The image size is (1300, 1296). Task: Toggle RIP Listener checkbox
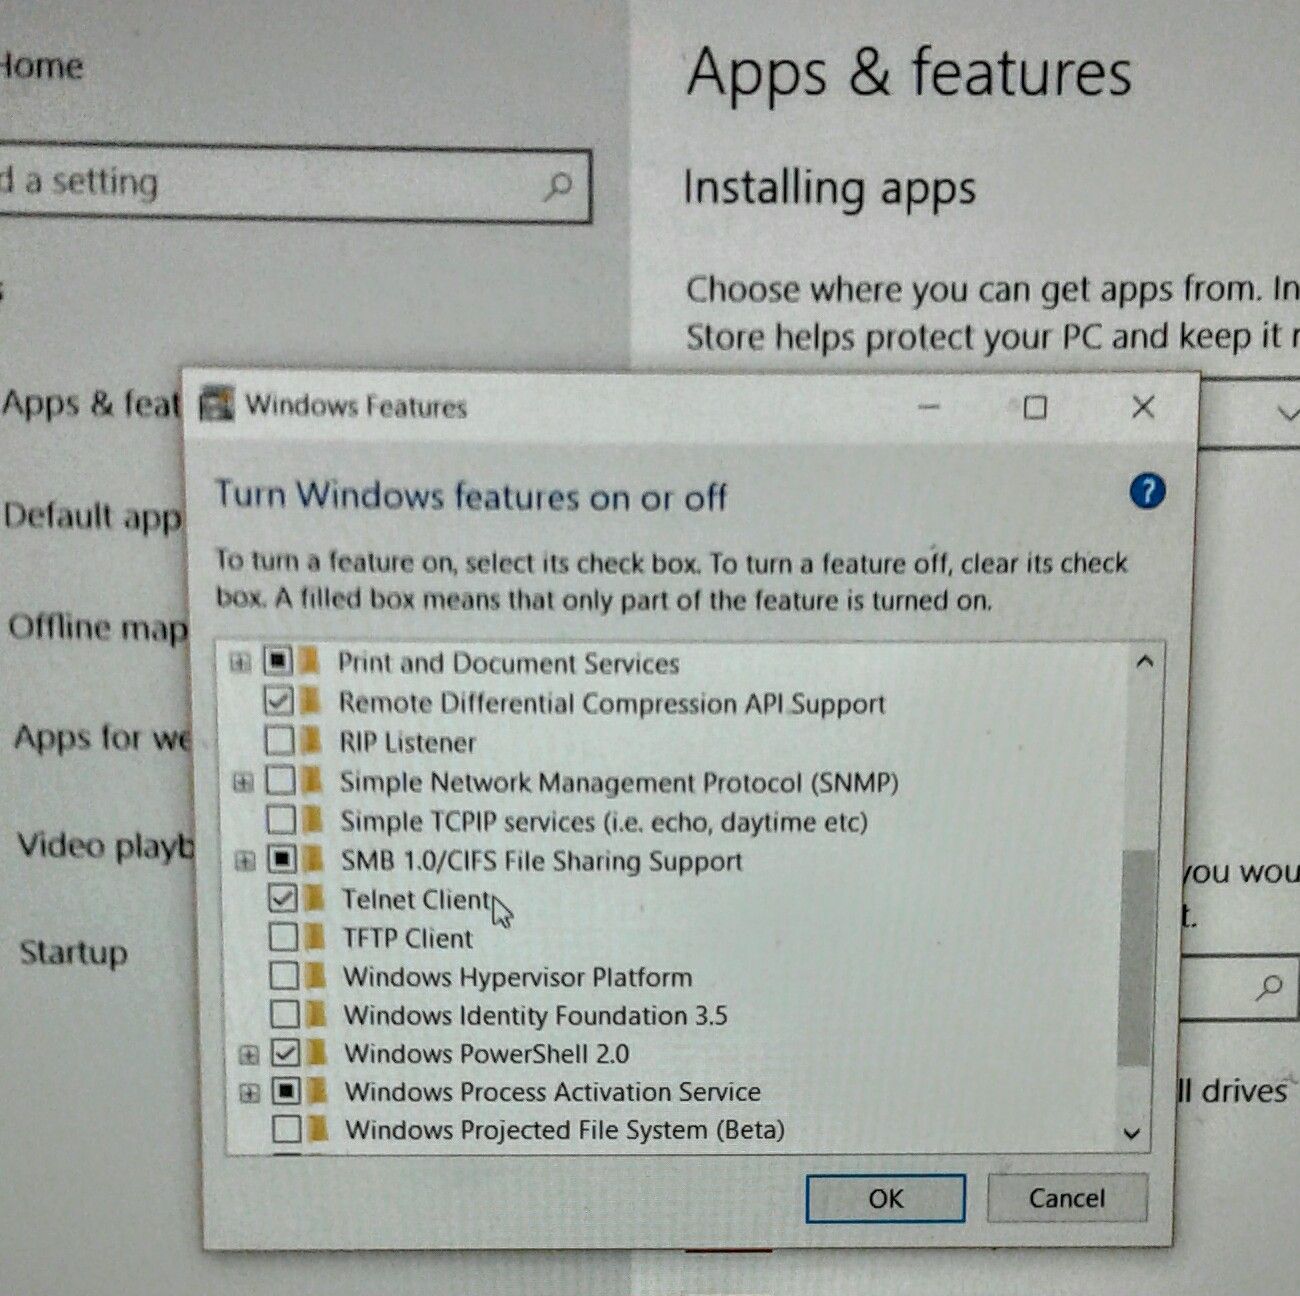279,741
